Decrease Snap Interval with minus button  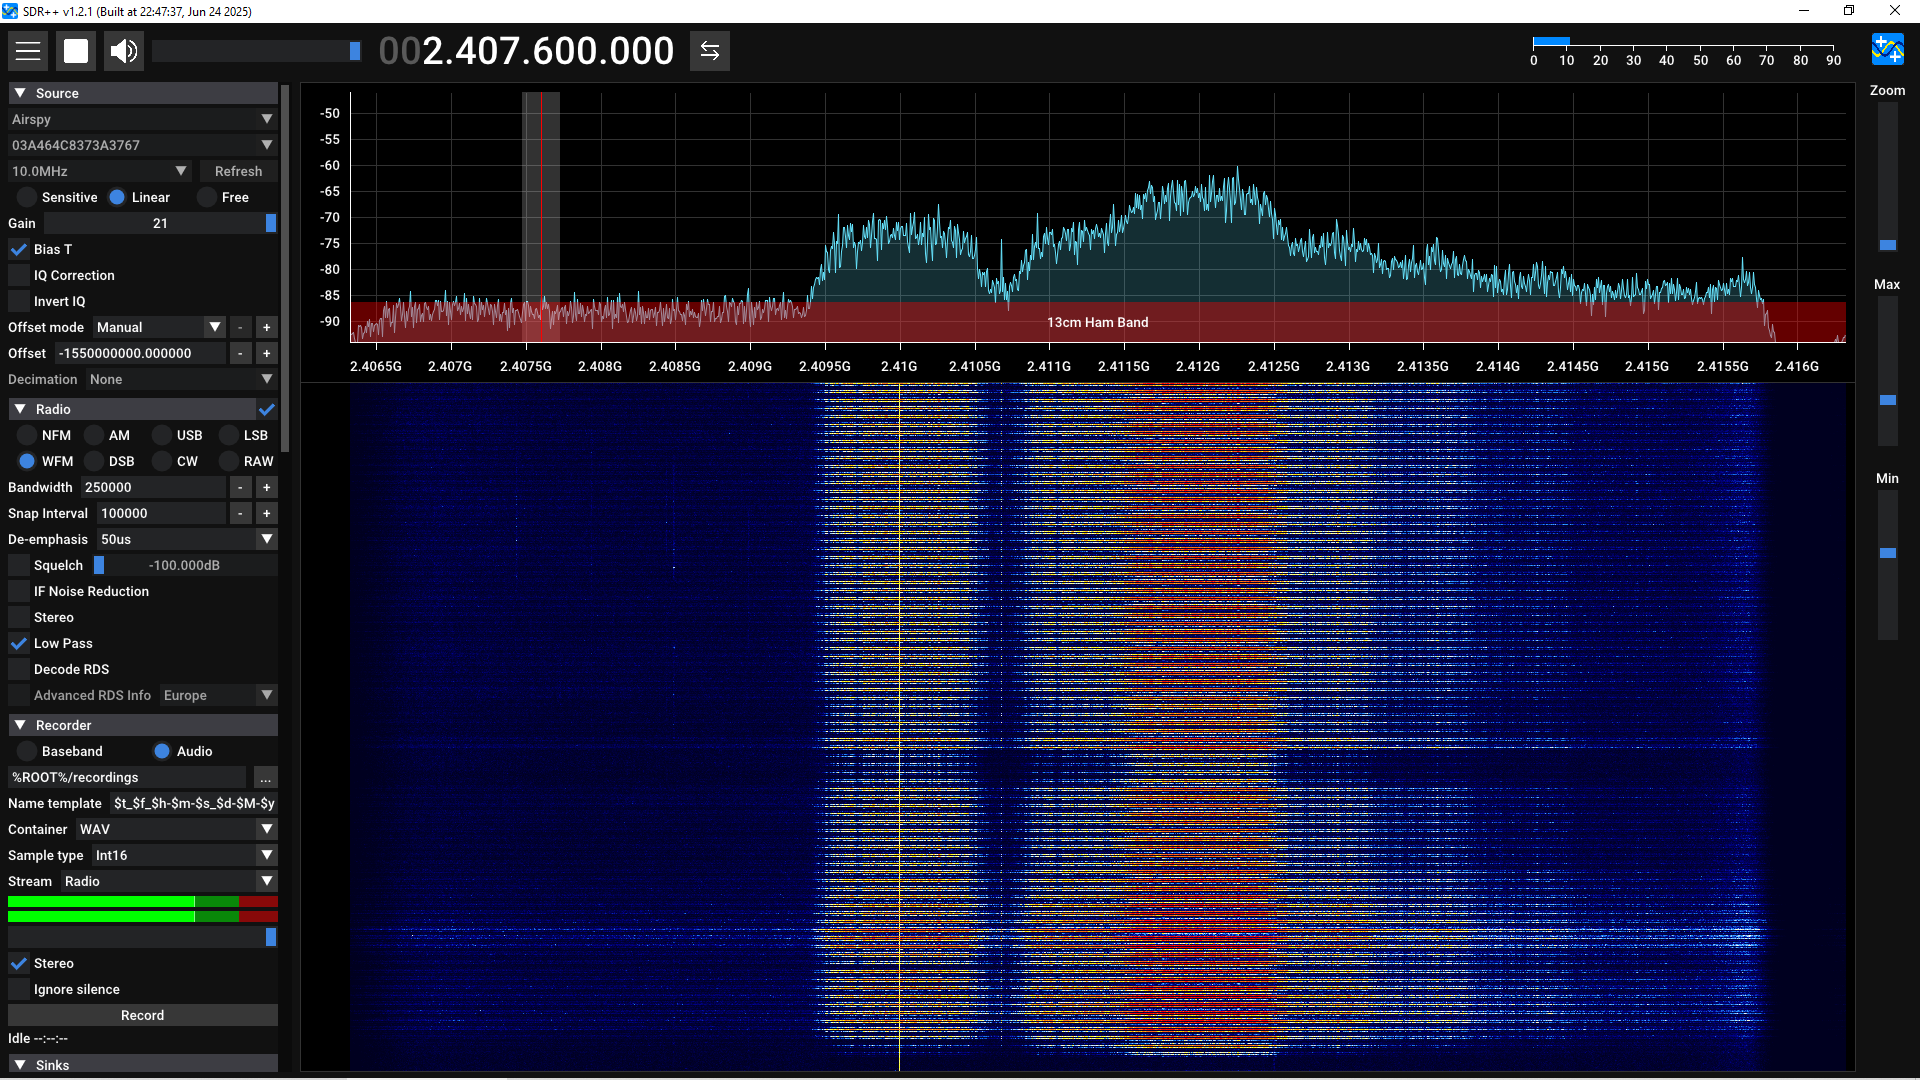(240, 513)
